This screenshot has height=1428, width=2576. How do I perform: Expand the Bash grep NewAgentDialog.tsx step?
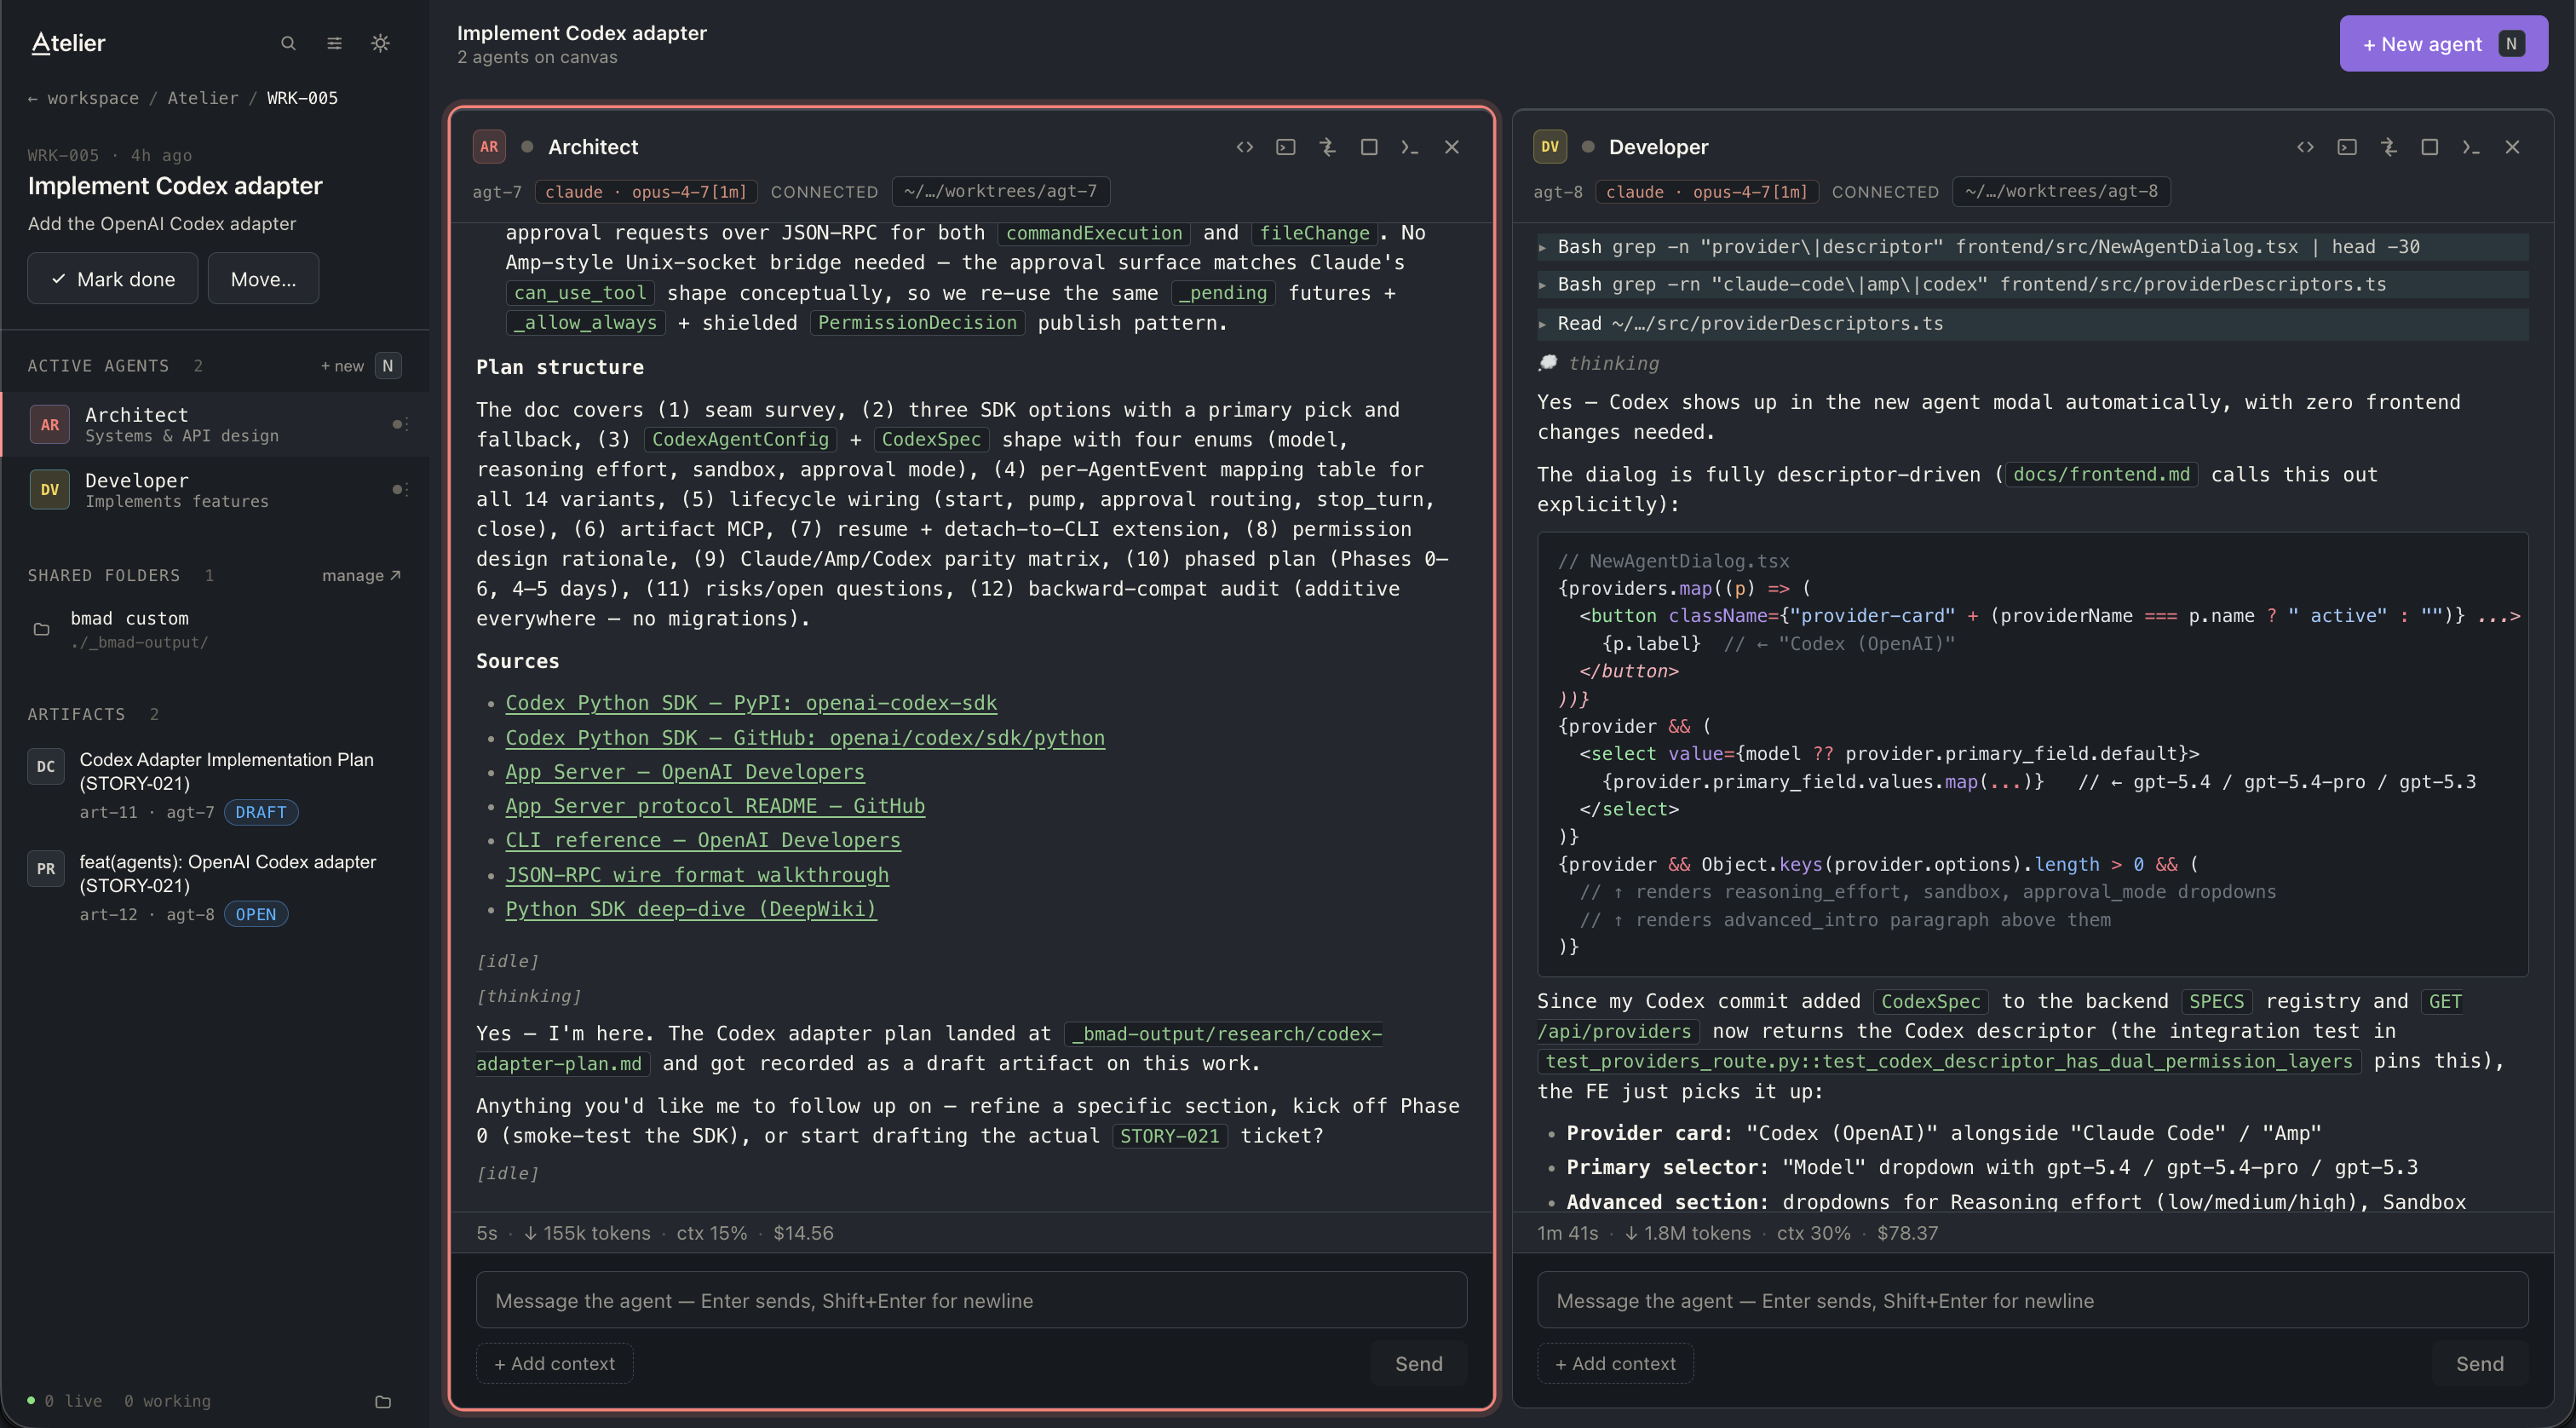pyautogui.click(x=2033, y=247)
